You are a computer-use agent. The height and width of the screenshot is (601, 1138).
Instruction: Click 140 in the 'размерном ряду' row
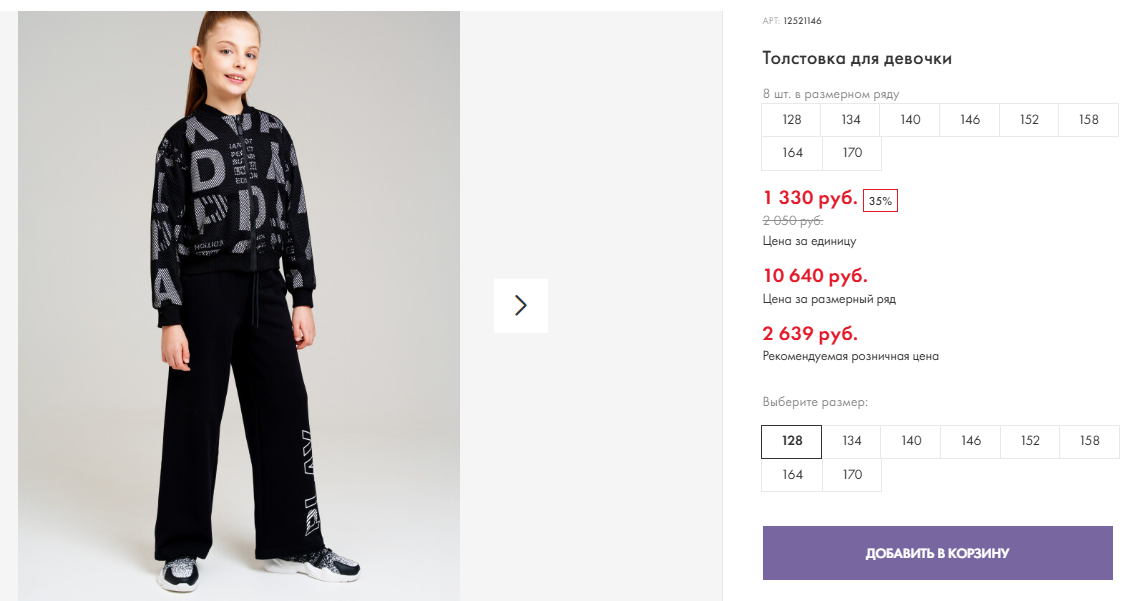click(910, 120)
